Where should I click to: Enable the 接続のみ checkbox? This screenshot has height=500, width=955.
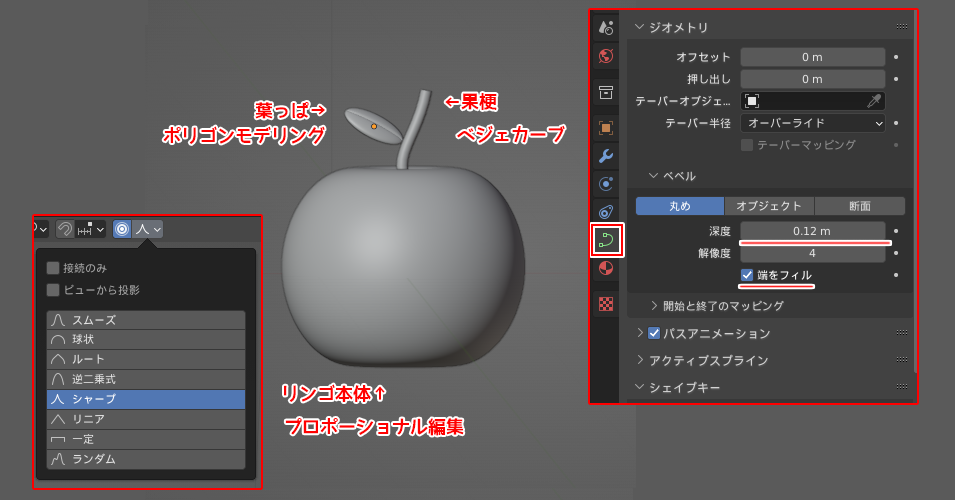53,268
